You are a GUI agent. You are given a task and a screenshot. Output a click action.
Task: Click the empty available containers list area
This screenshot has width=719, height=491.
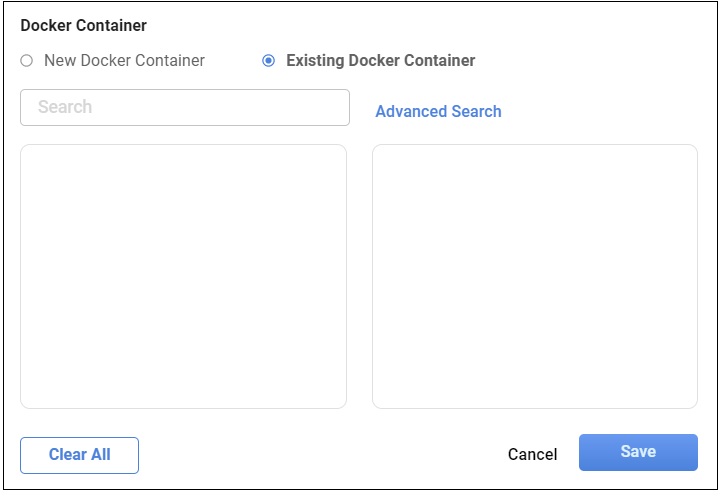coord(183,276)
